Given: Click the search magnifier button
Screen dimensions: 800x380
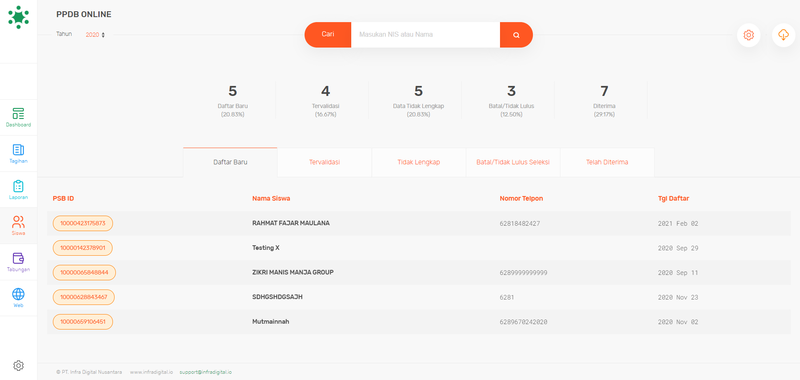Looking at the screenshot, I should [516, 35].
